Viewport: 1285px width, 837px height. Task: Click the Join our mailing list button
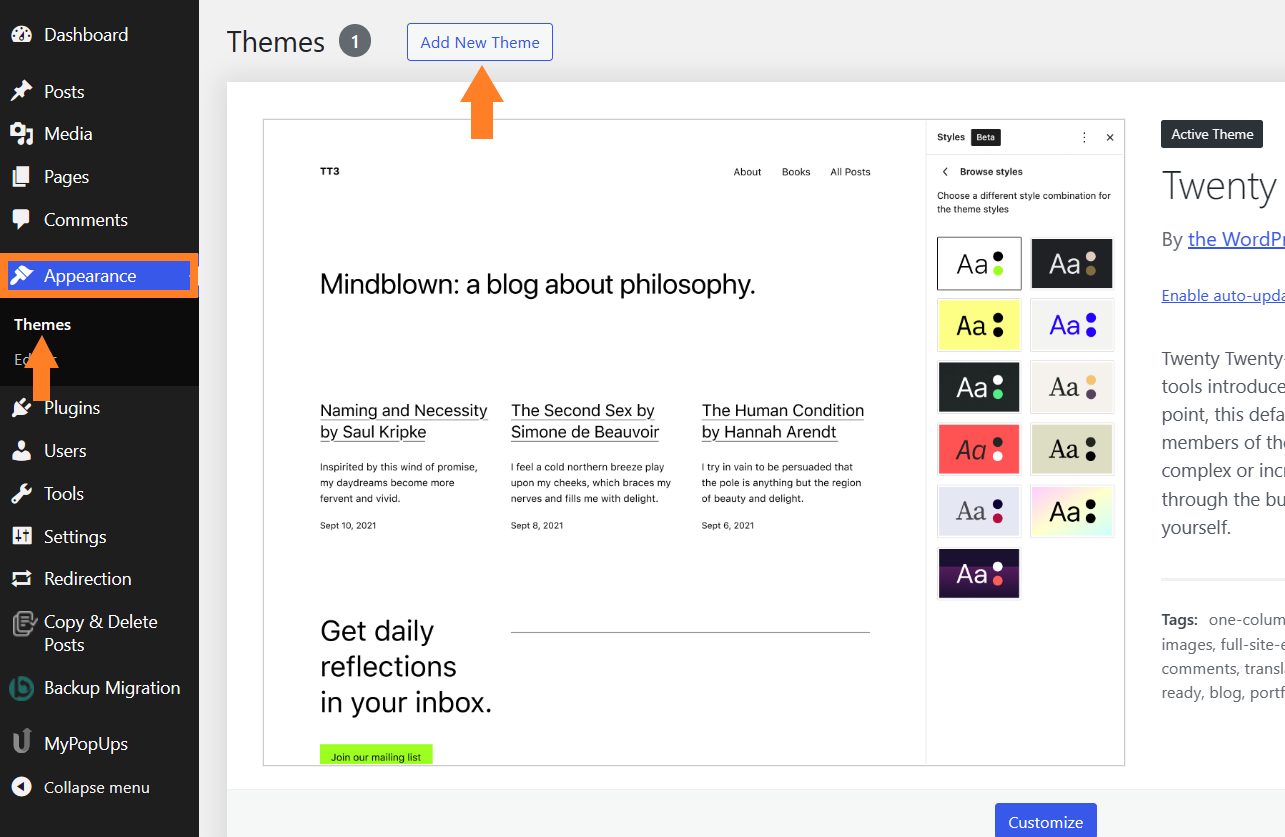[x=376, y=755]
